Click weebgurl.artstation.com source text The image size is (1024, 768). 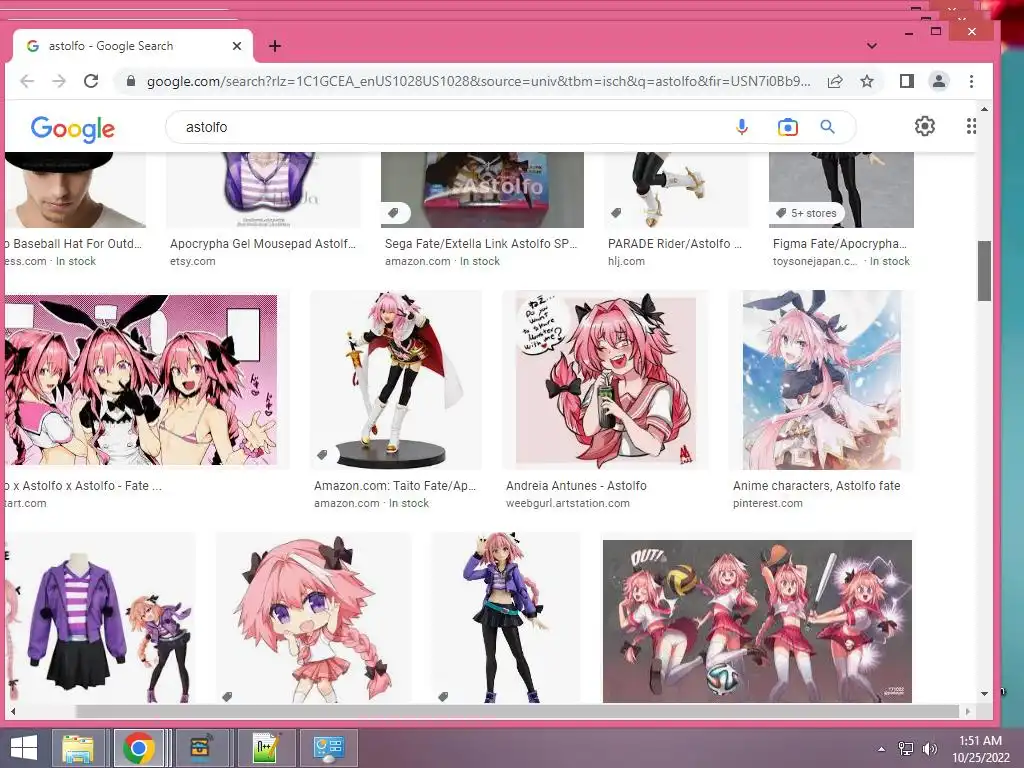568,504
